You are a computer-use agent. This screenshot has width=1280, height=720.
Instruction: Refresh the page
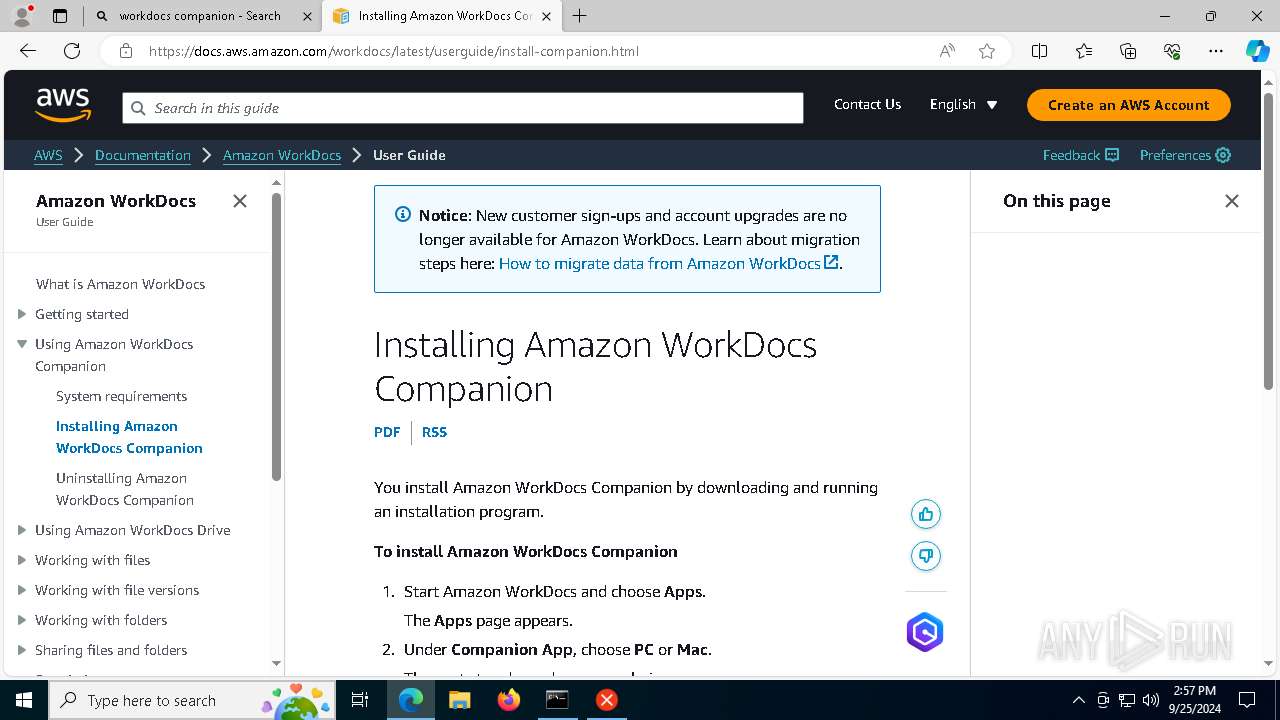[72, 51]
